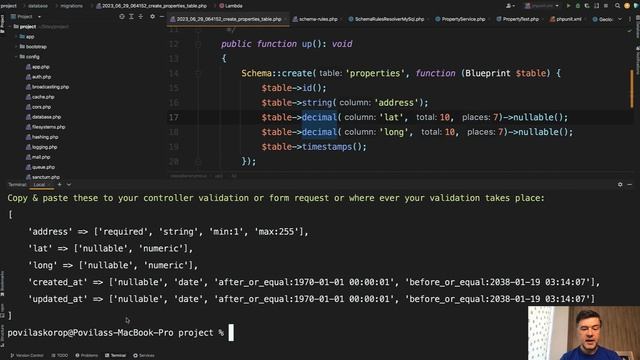The height and width of the screenshot is (360, 640).
Task: Open the Services tool window
Action: click(x=144, y=356)
